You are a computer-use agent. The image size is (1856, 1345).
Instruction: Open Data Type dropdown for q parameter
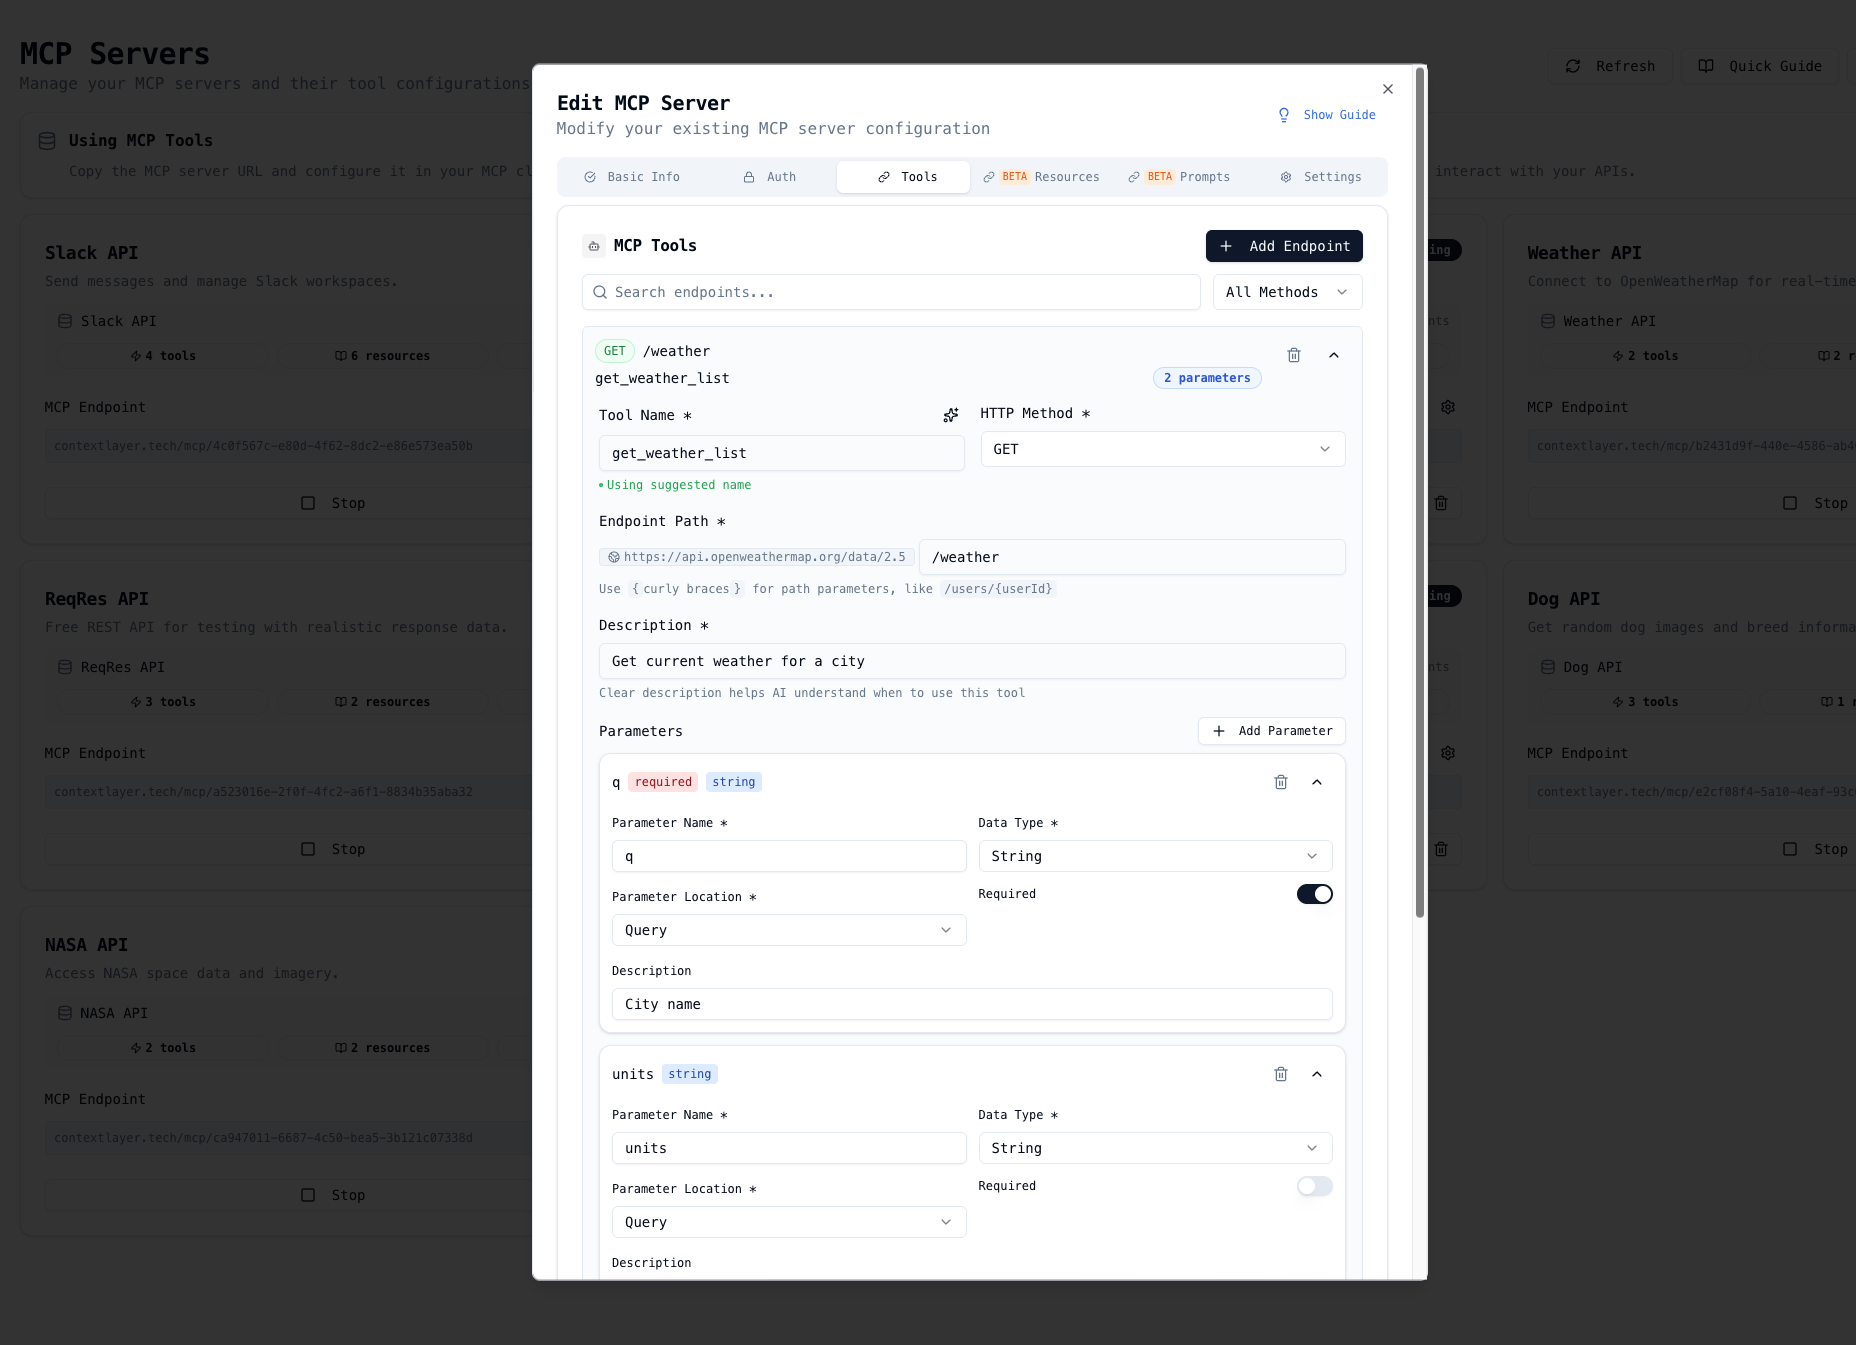pos(1154,856)
